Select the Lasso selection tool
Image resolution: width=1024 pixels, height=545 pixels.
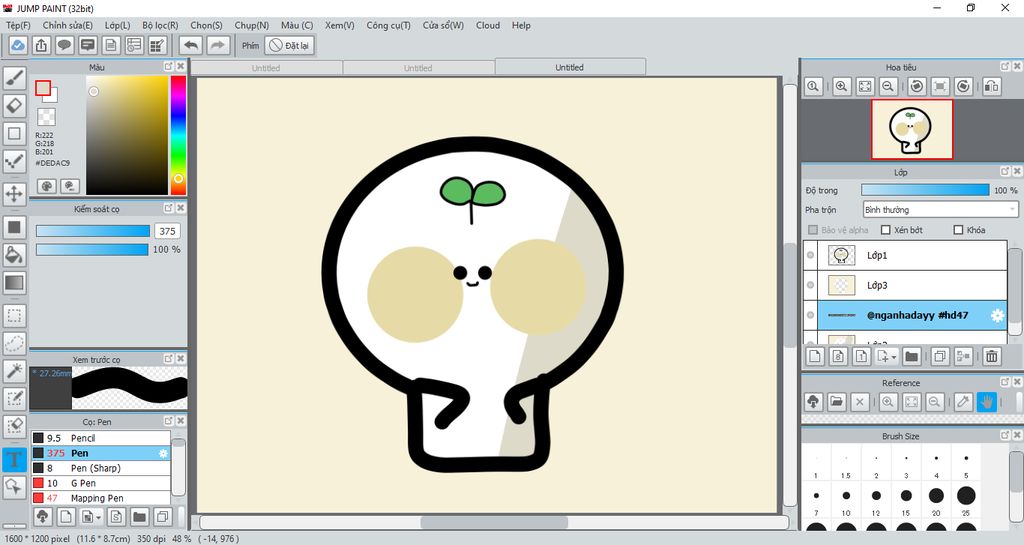click(14, 343)
